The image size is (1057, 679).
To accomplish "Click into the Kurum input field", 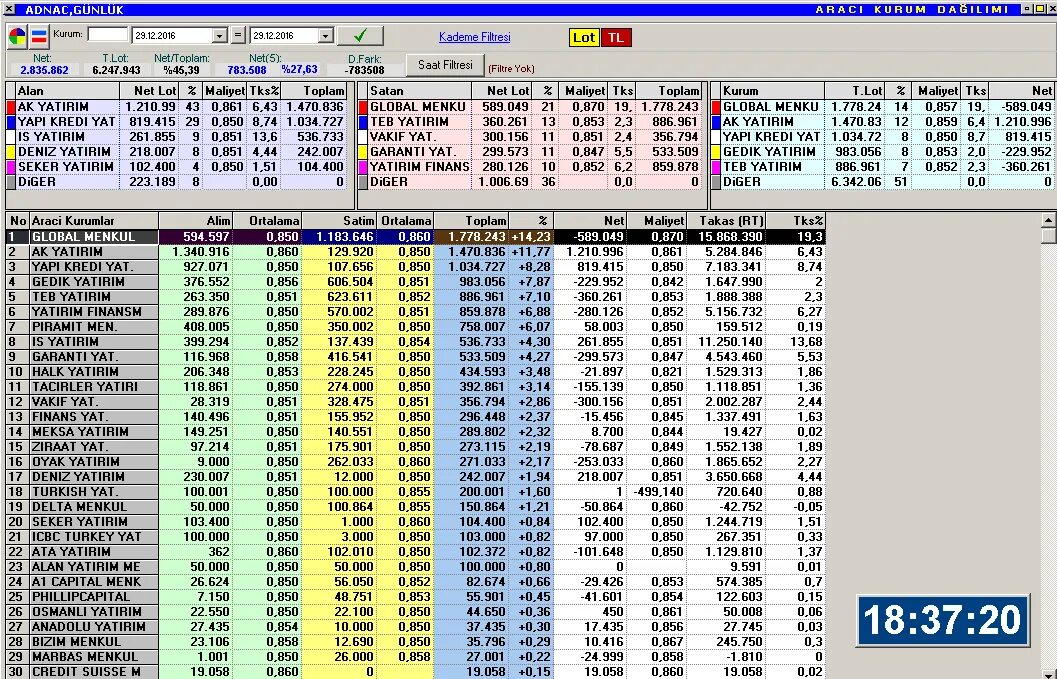I will [107, 34].
